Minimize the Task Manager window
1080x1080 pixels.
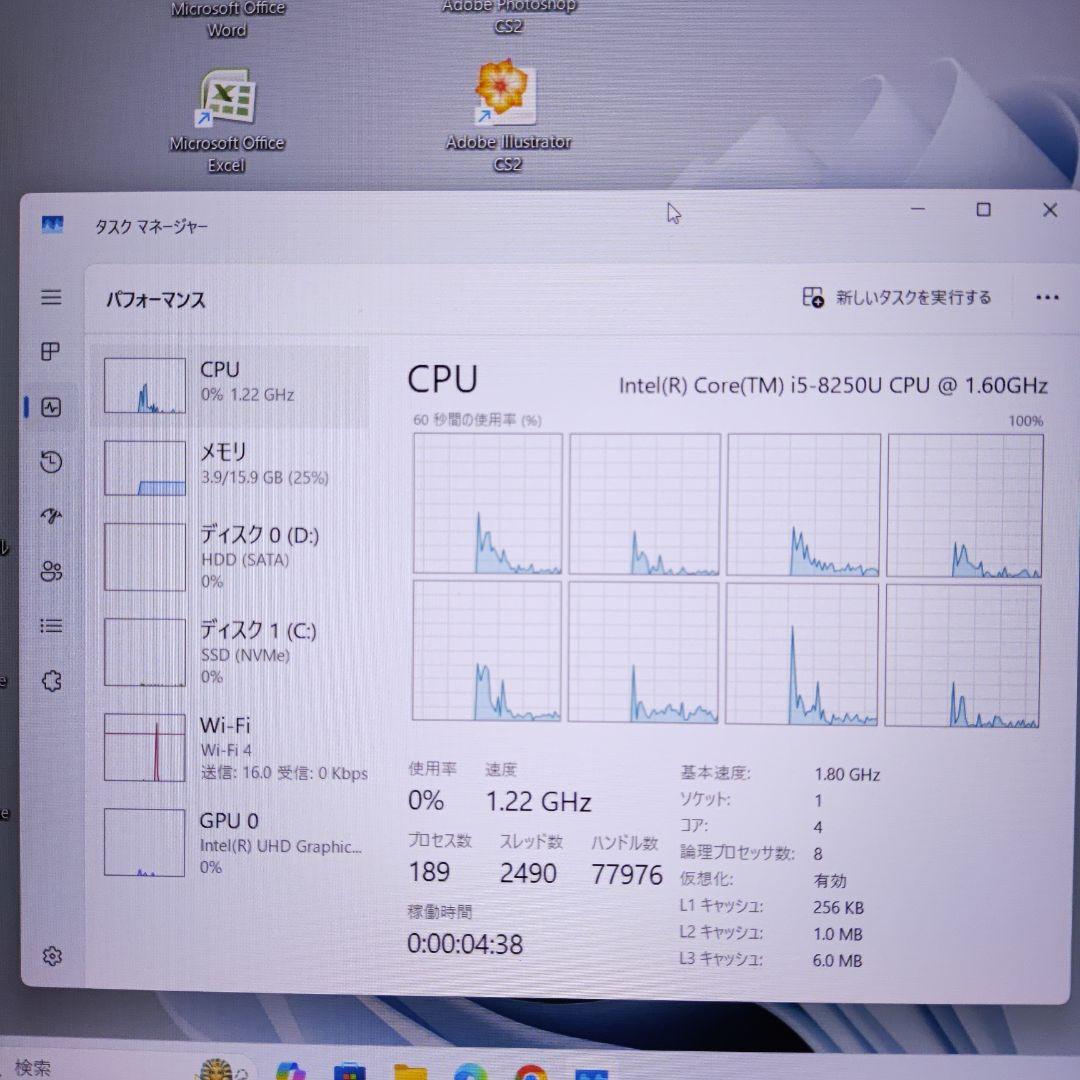[917, 209]
